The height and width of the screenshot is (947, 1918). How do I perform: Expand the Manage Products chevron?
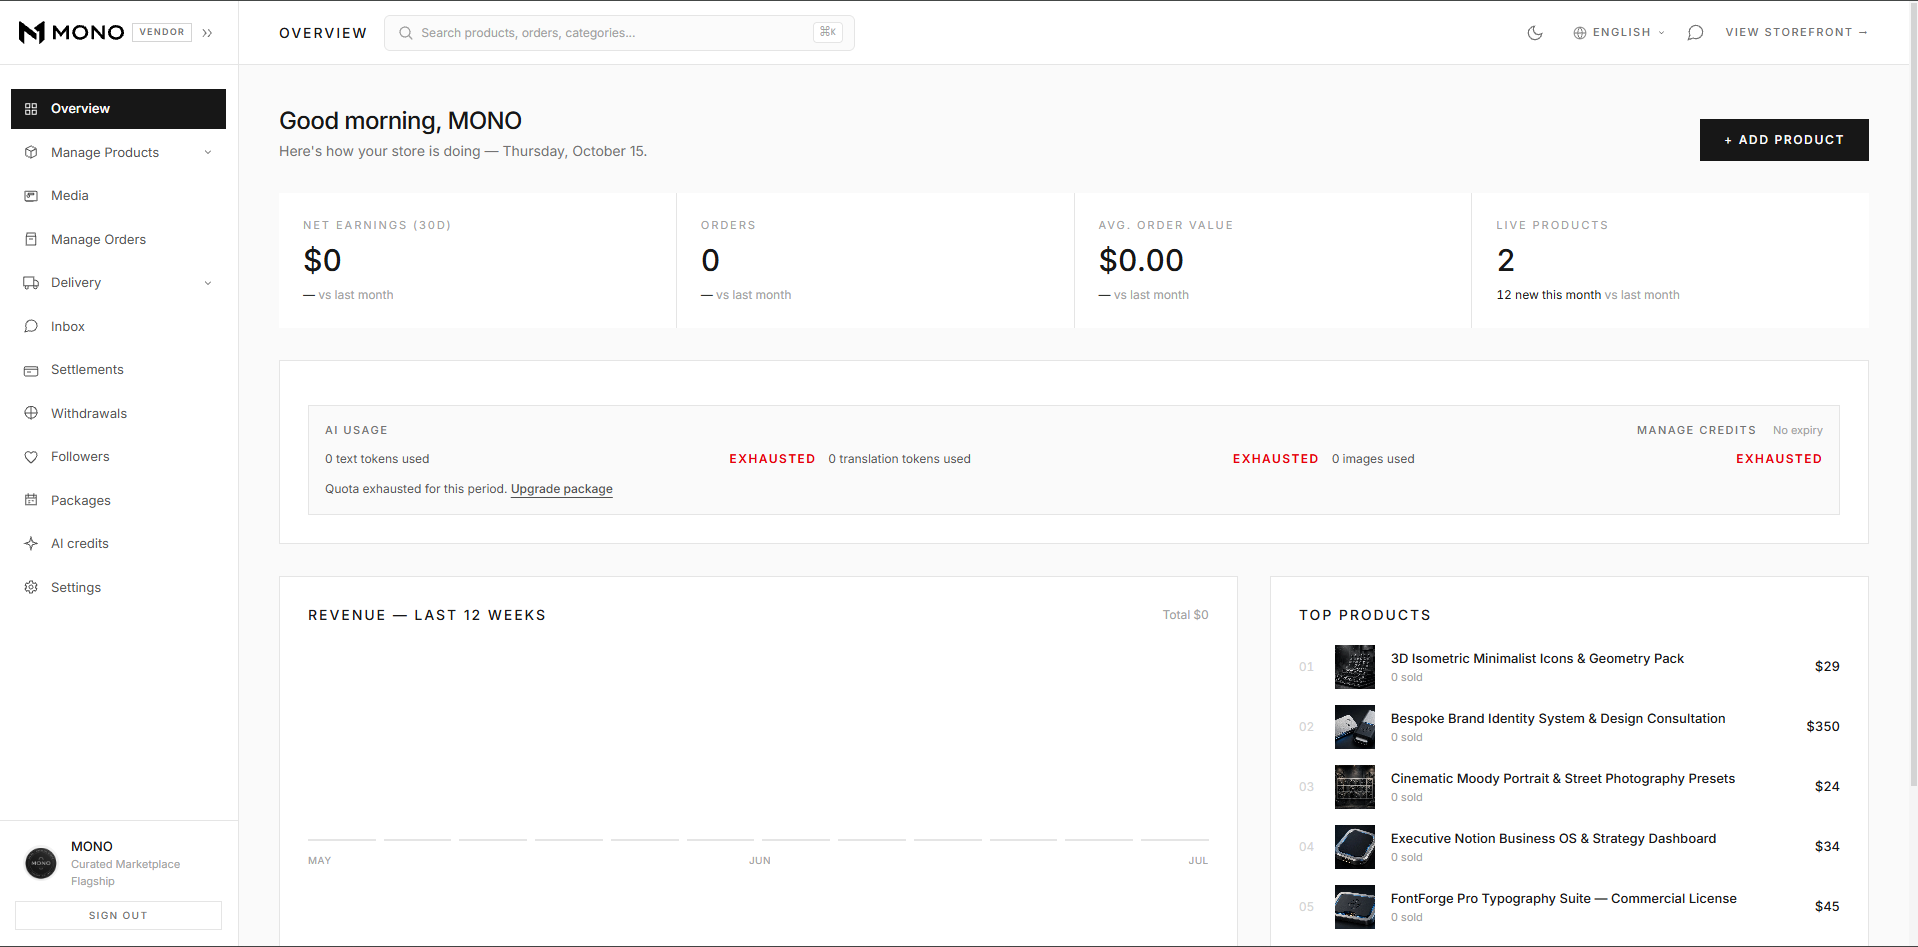pos(208,153)
